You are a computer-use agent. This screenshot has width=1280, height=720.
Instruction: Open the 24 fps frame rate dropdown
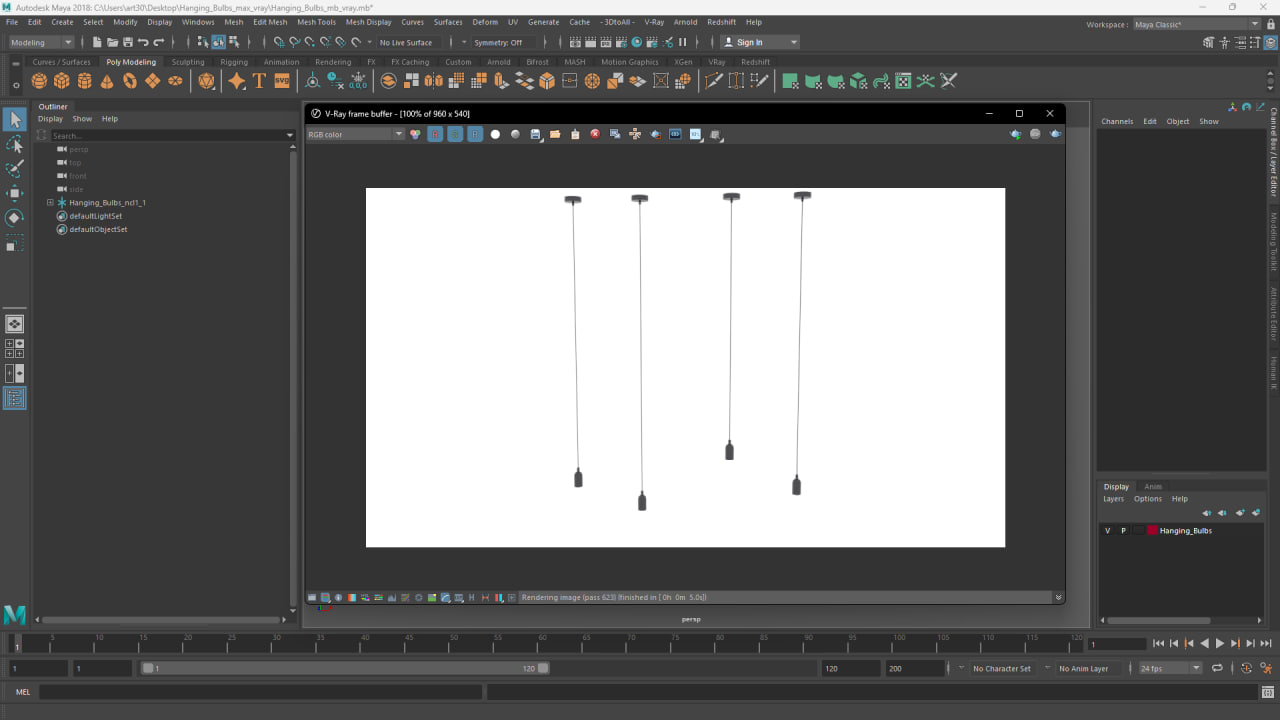click(x=1170, y=668)
